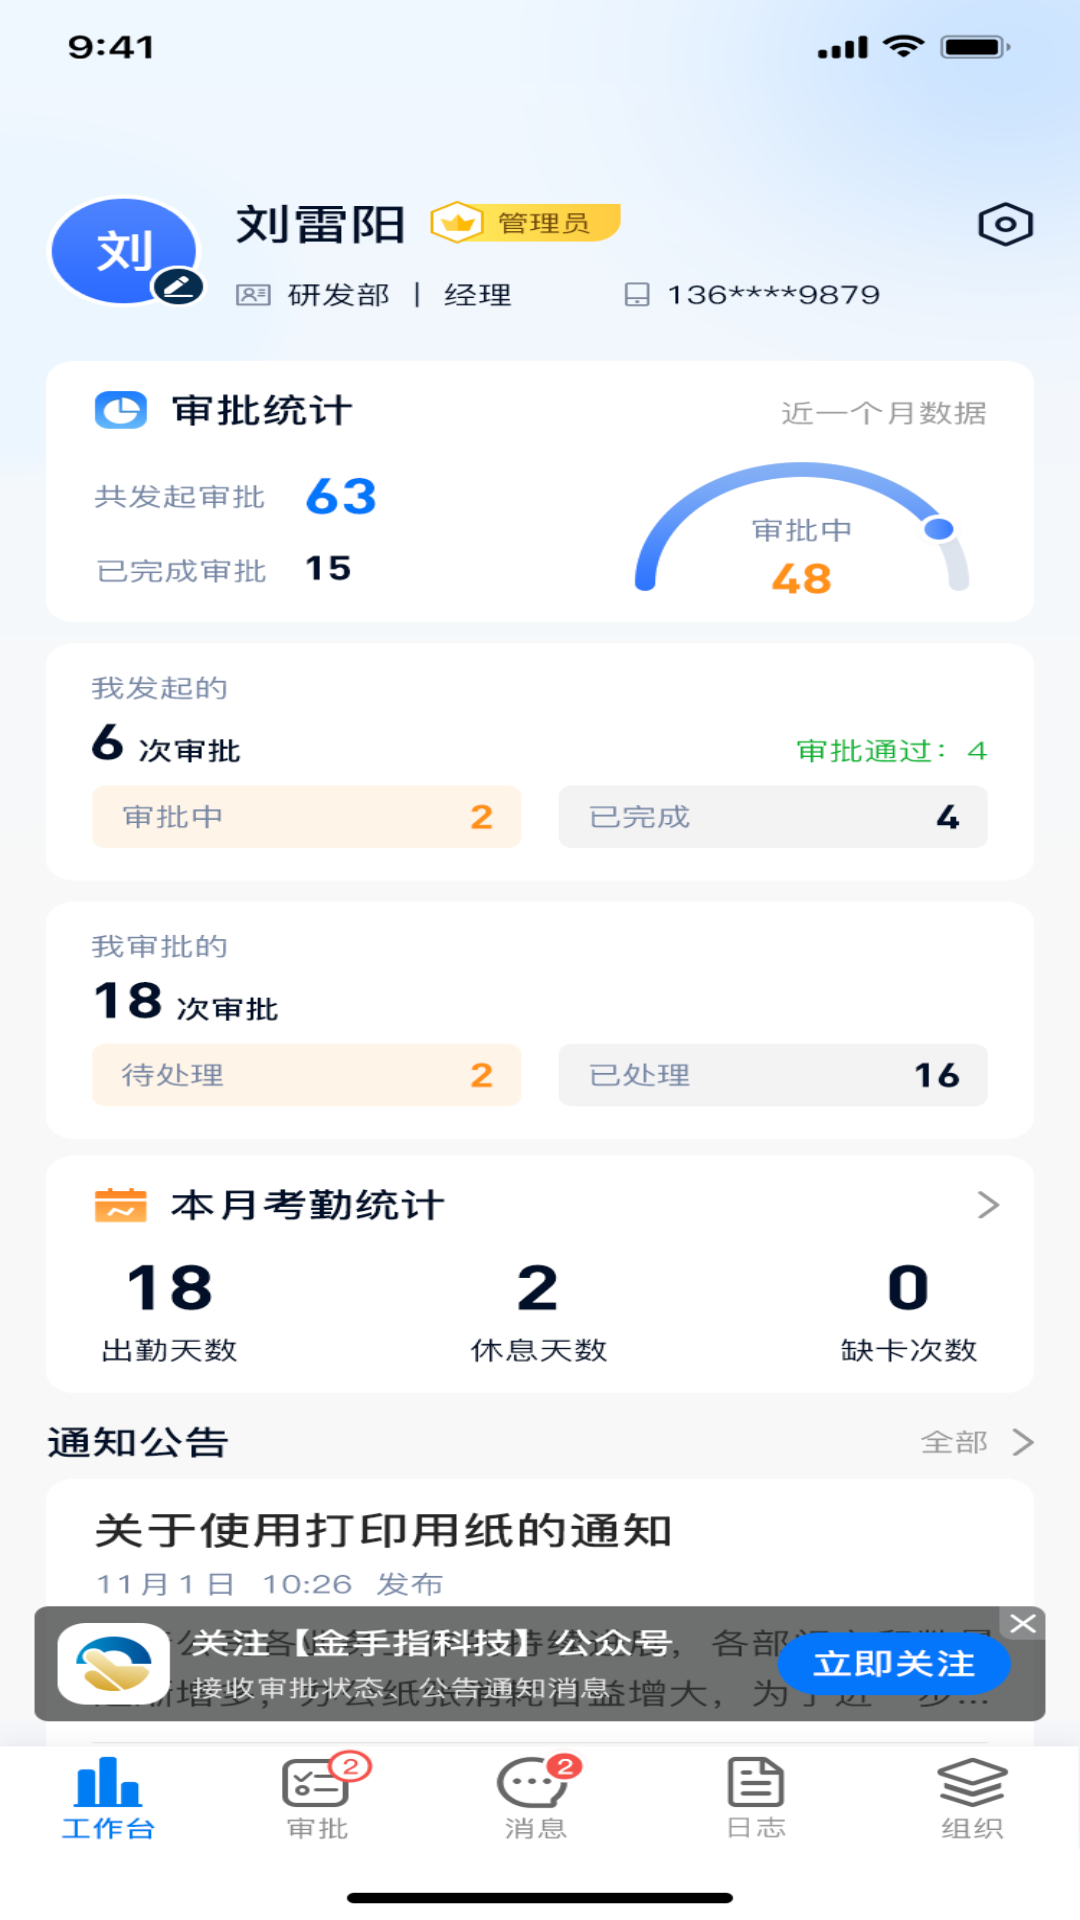The width and height of the screenshot is (1080, 1920).
Task: Expand the 通知公告 list chevron
Action: 1022,1442
